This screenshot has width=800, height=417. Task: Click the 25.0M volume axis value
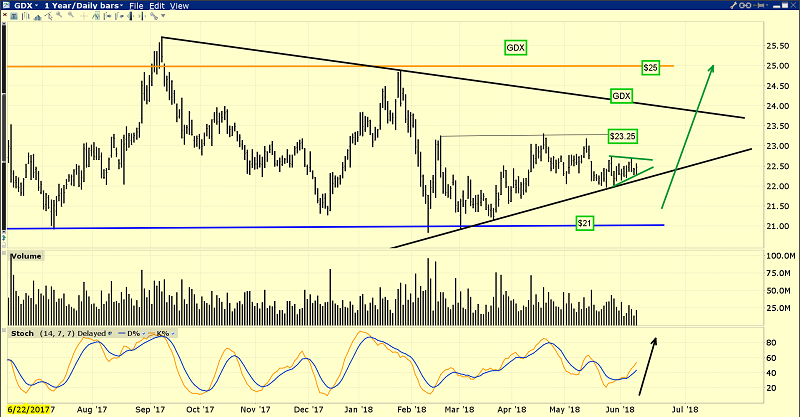[x=781, y=308]
